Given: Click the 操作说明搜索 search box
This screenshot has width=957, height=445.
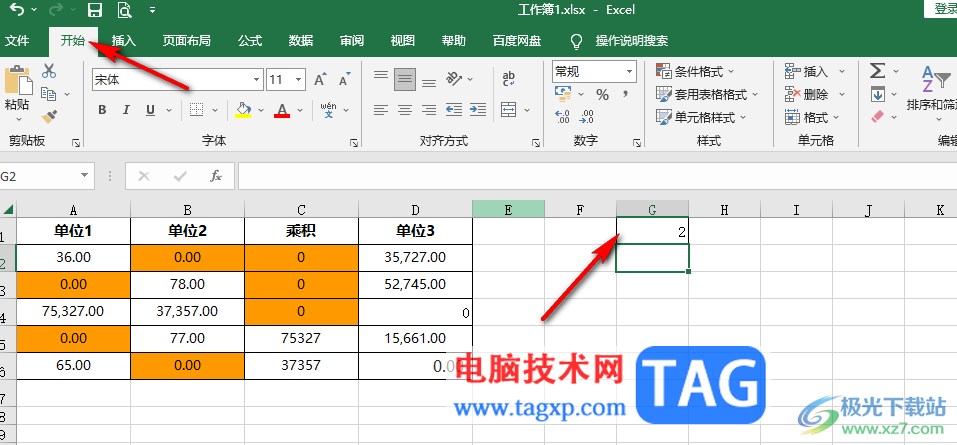Looking at the screenshot, I should (632, 41).
